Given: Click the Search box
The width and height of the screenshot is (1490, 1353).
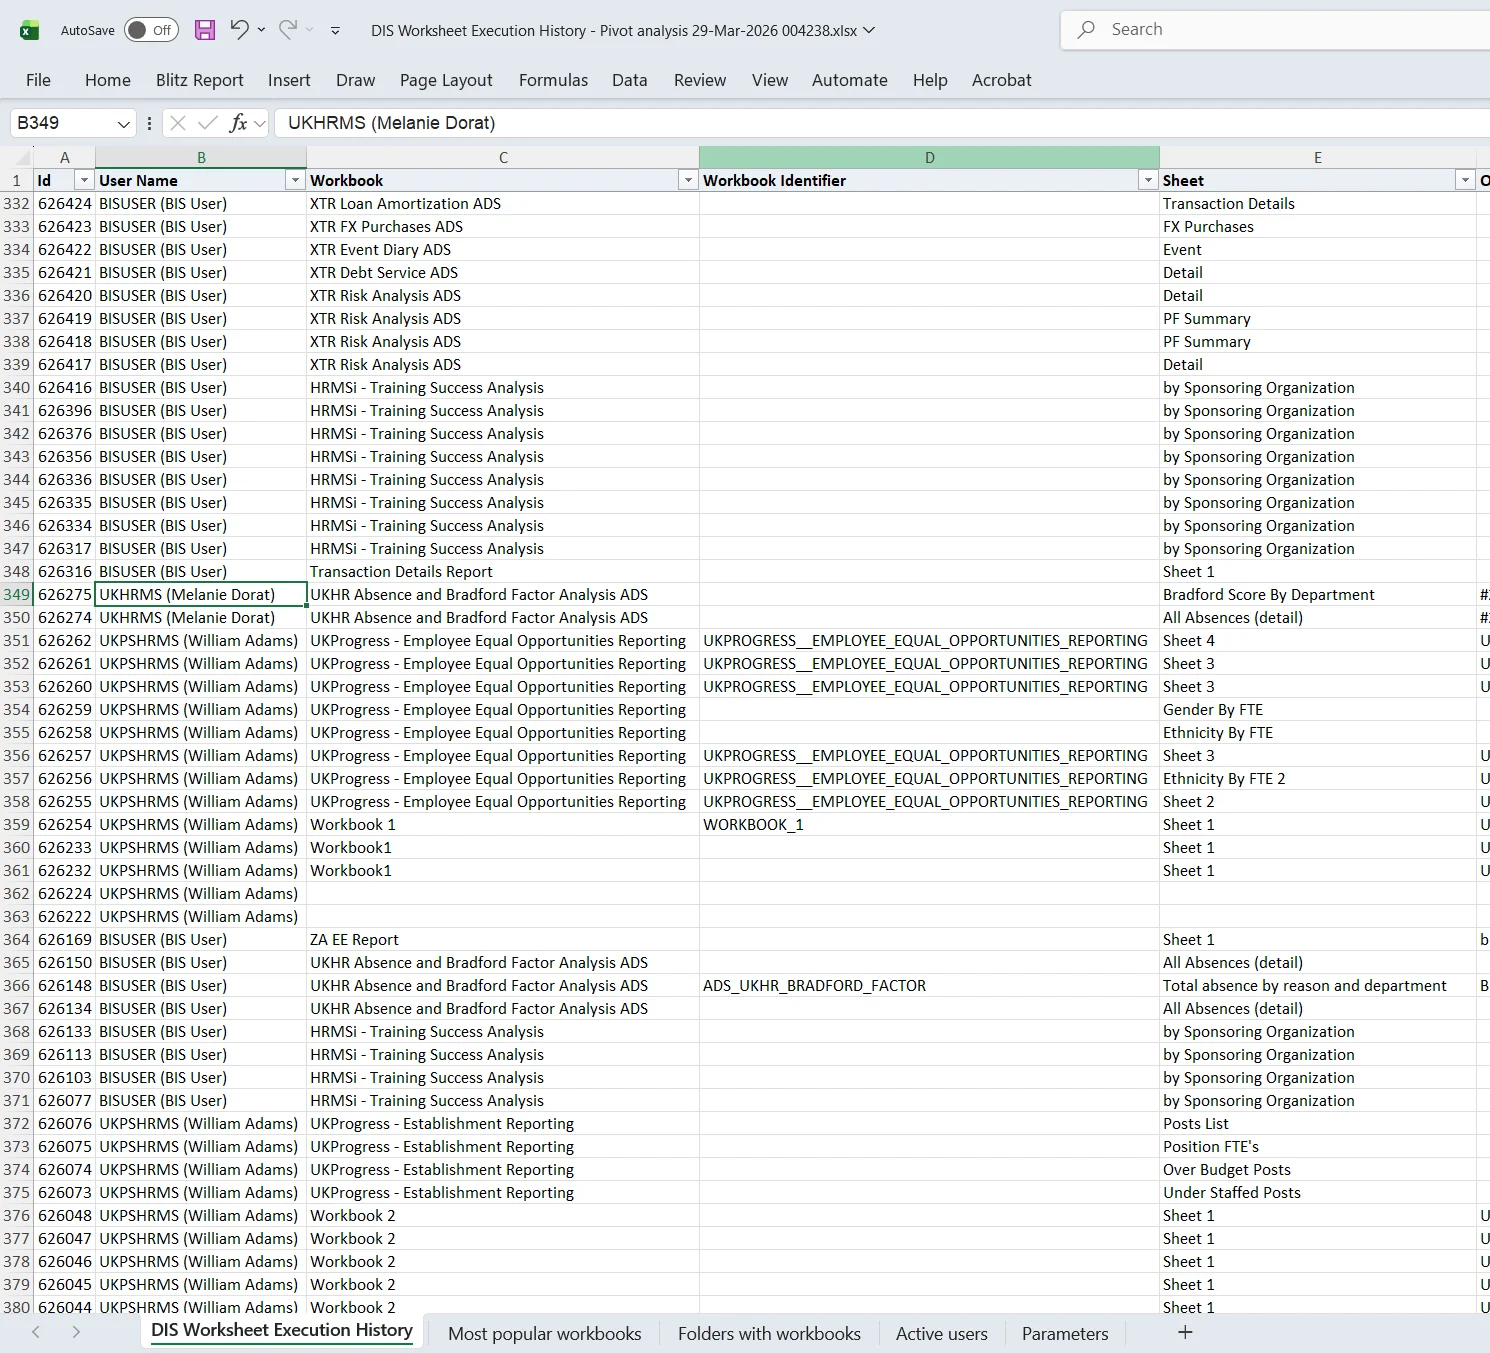Looking at the screenshot, I should (1275, 30).
